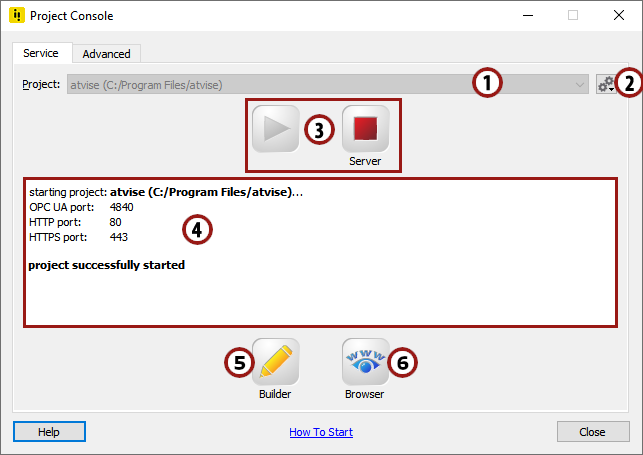Select the Service tab
Image resolution: width=643 pixels, height=455 pixels.
pos(41,53)
